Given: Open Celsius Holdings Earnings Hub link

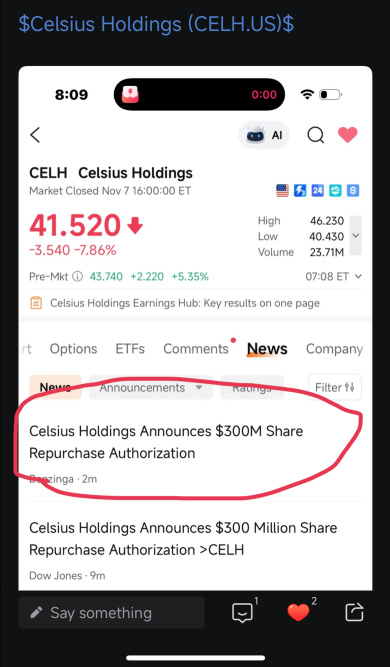Looking at the screenshot, I should pyautogui.click(x=185, y=303).
